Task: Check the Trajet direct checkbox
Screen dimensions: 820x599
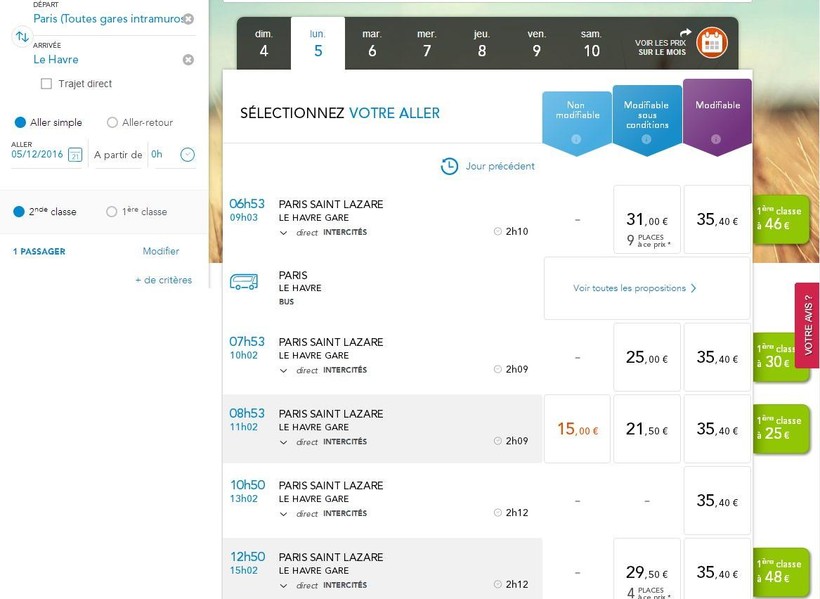Action: point(46,84)
